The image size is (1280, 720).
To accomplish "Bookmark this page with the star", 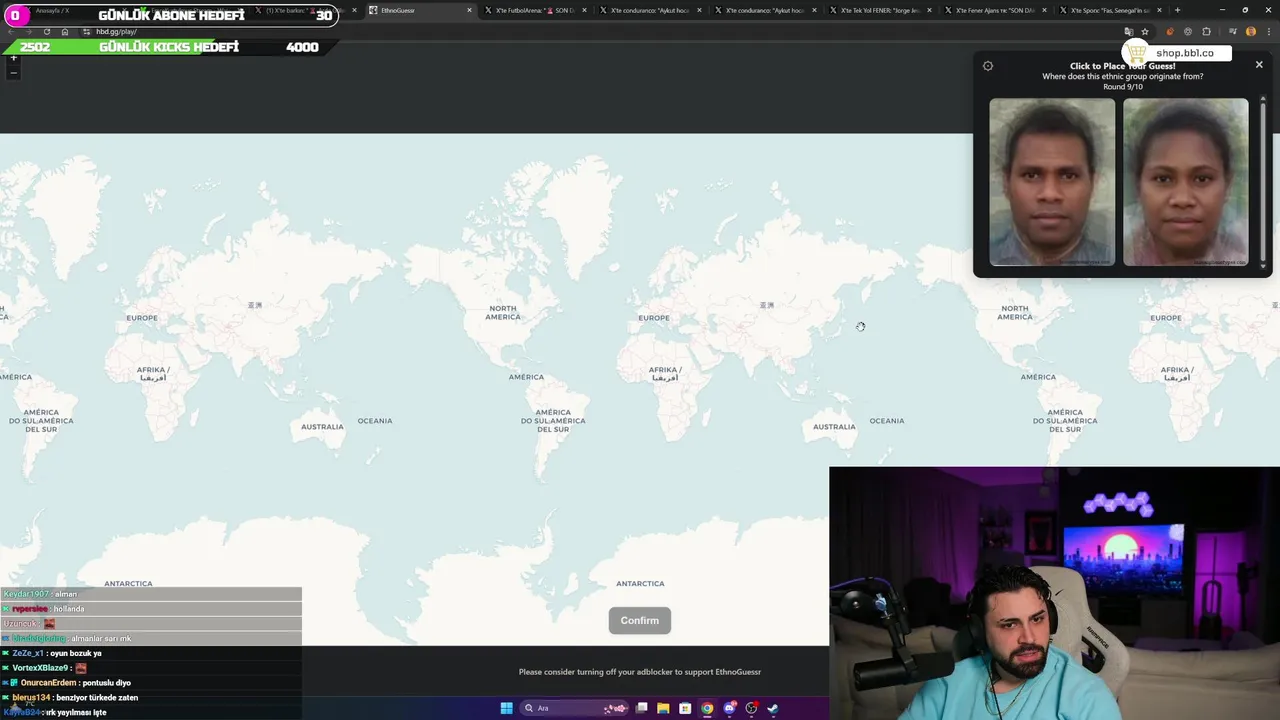I will (1145, 32).
